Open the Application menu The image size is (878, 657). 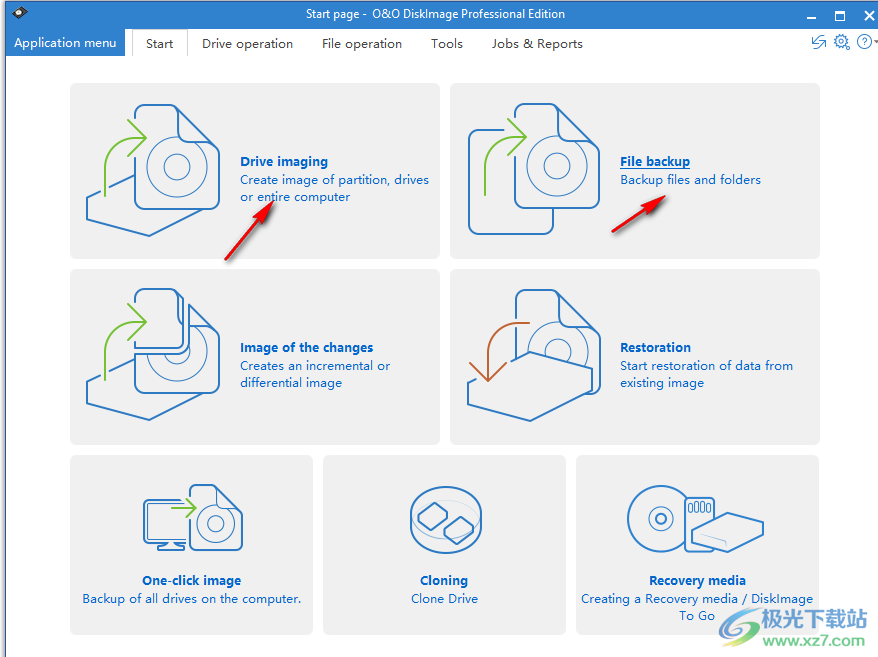pyautogui.click(x=66, y=43)
